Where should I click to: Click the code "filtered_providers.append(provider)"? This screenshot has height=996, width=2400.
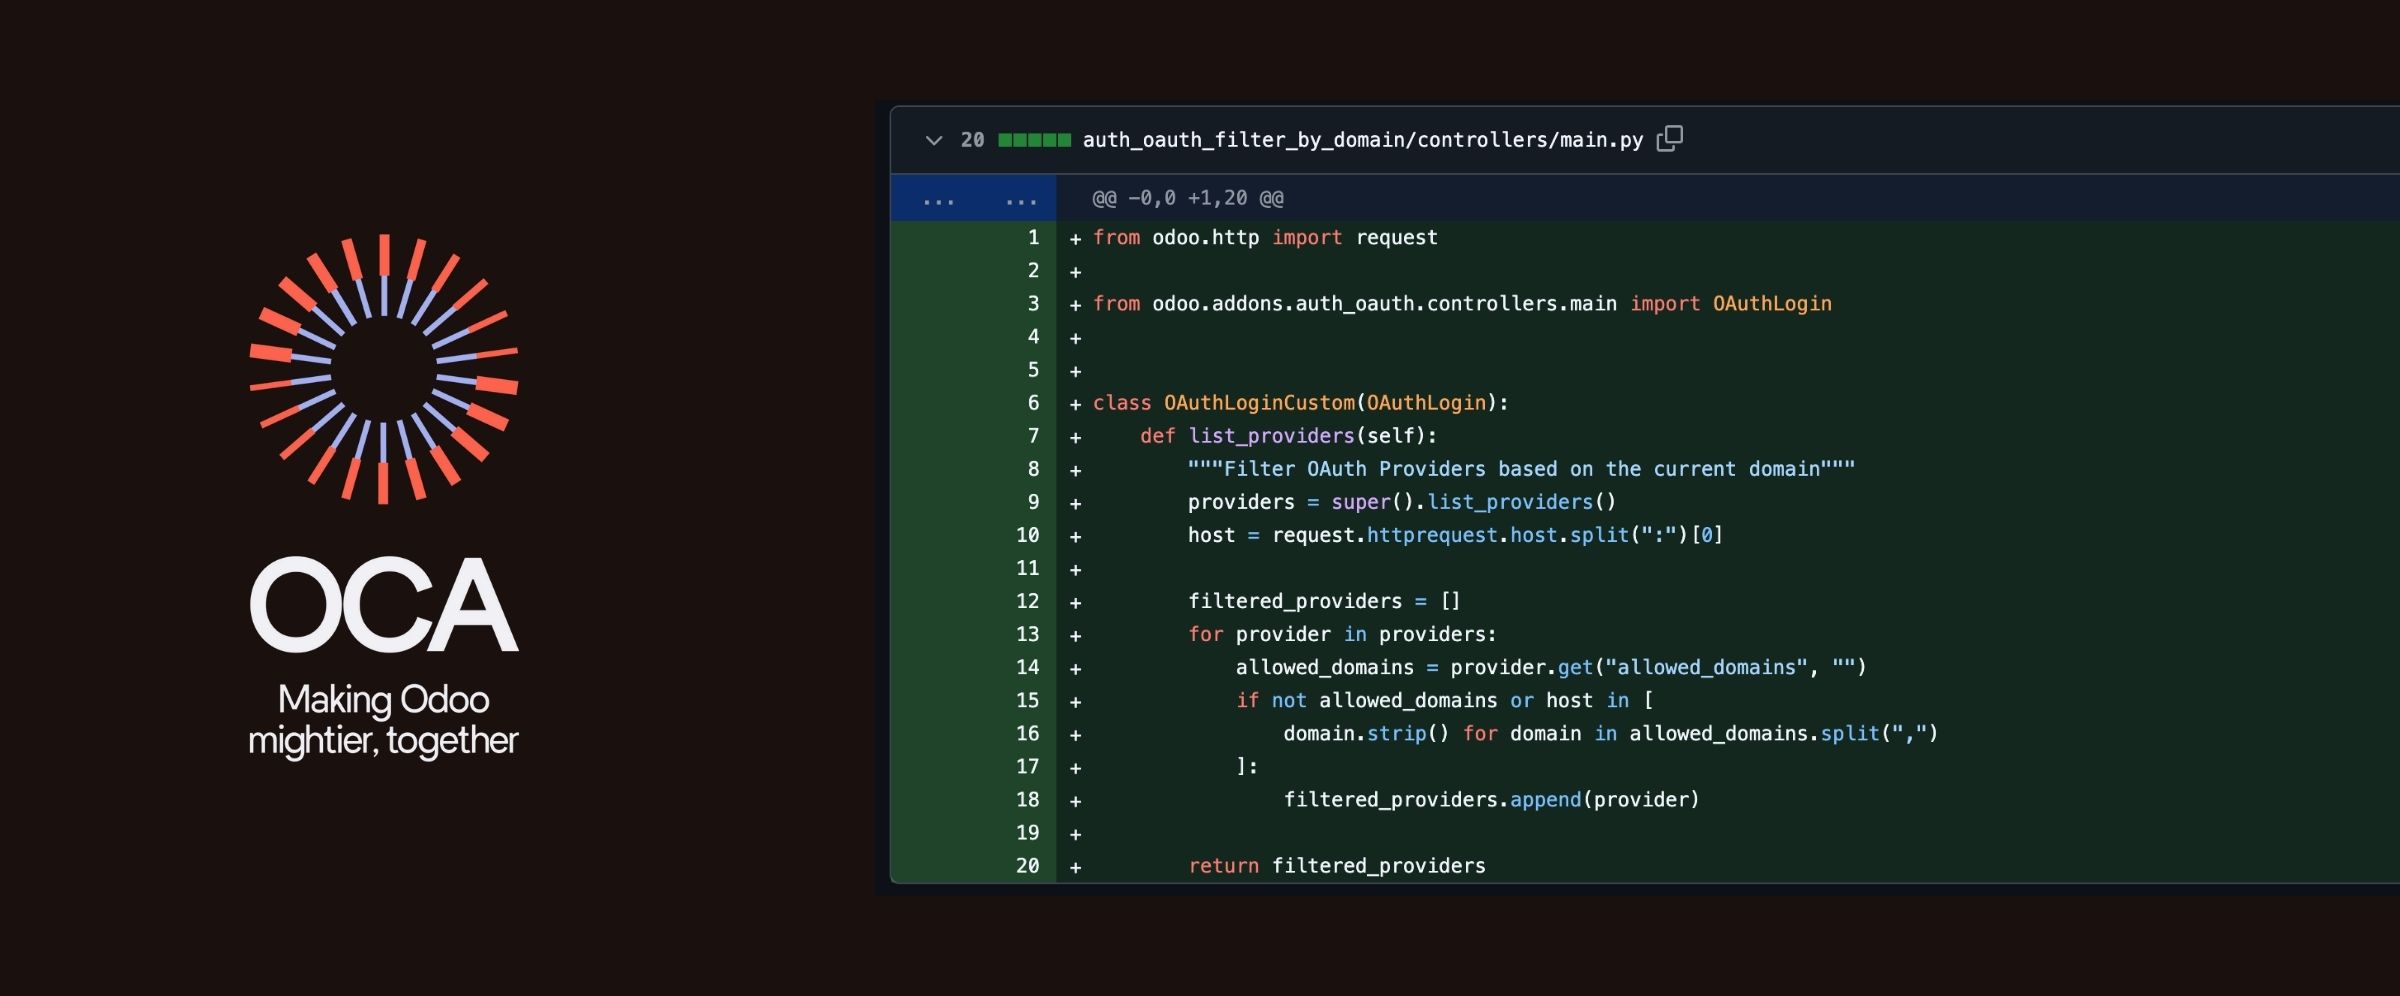pyautogui.click(x=1491, y=800)
